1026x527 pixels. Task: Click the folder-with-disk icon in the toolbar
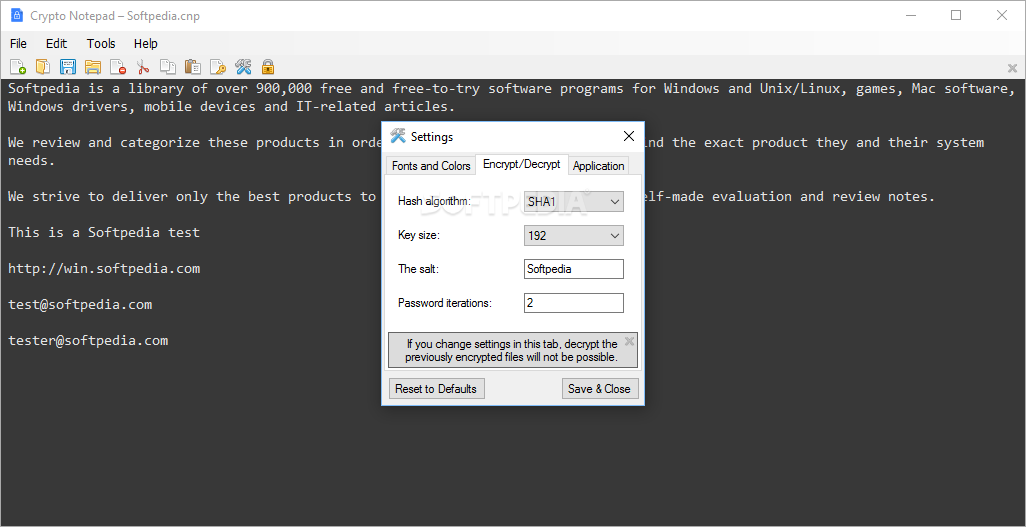(x=93, y=67)
